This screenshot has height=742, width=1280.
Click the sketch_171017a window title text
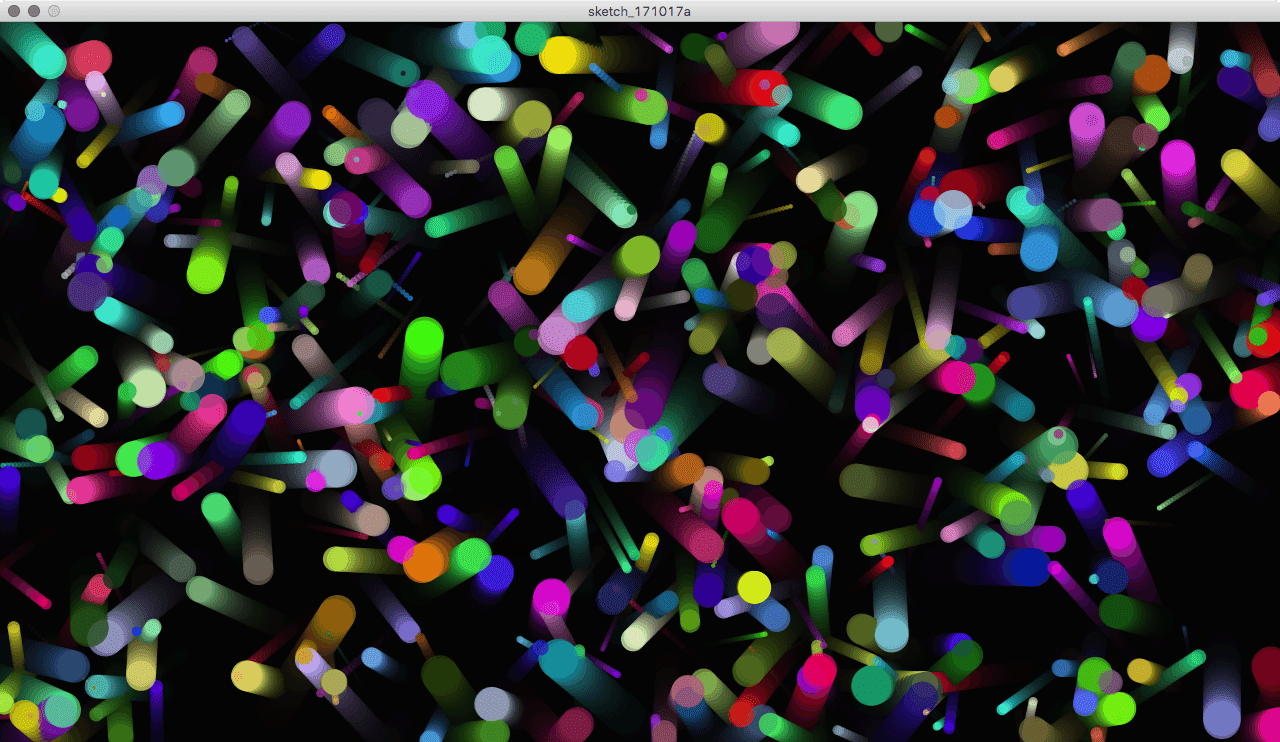[x=640, y=10]
